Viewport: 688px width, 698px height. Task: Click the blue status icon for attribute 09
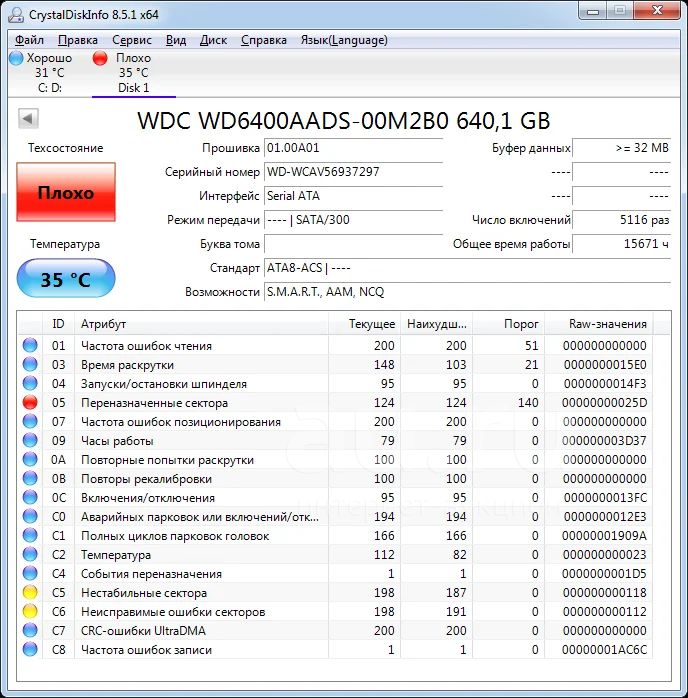click(30, 440)
